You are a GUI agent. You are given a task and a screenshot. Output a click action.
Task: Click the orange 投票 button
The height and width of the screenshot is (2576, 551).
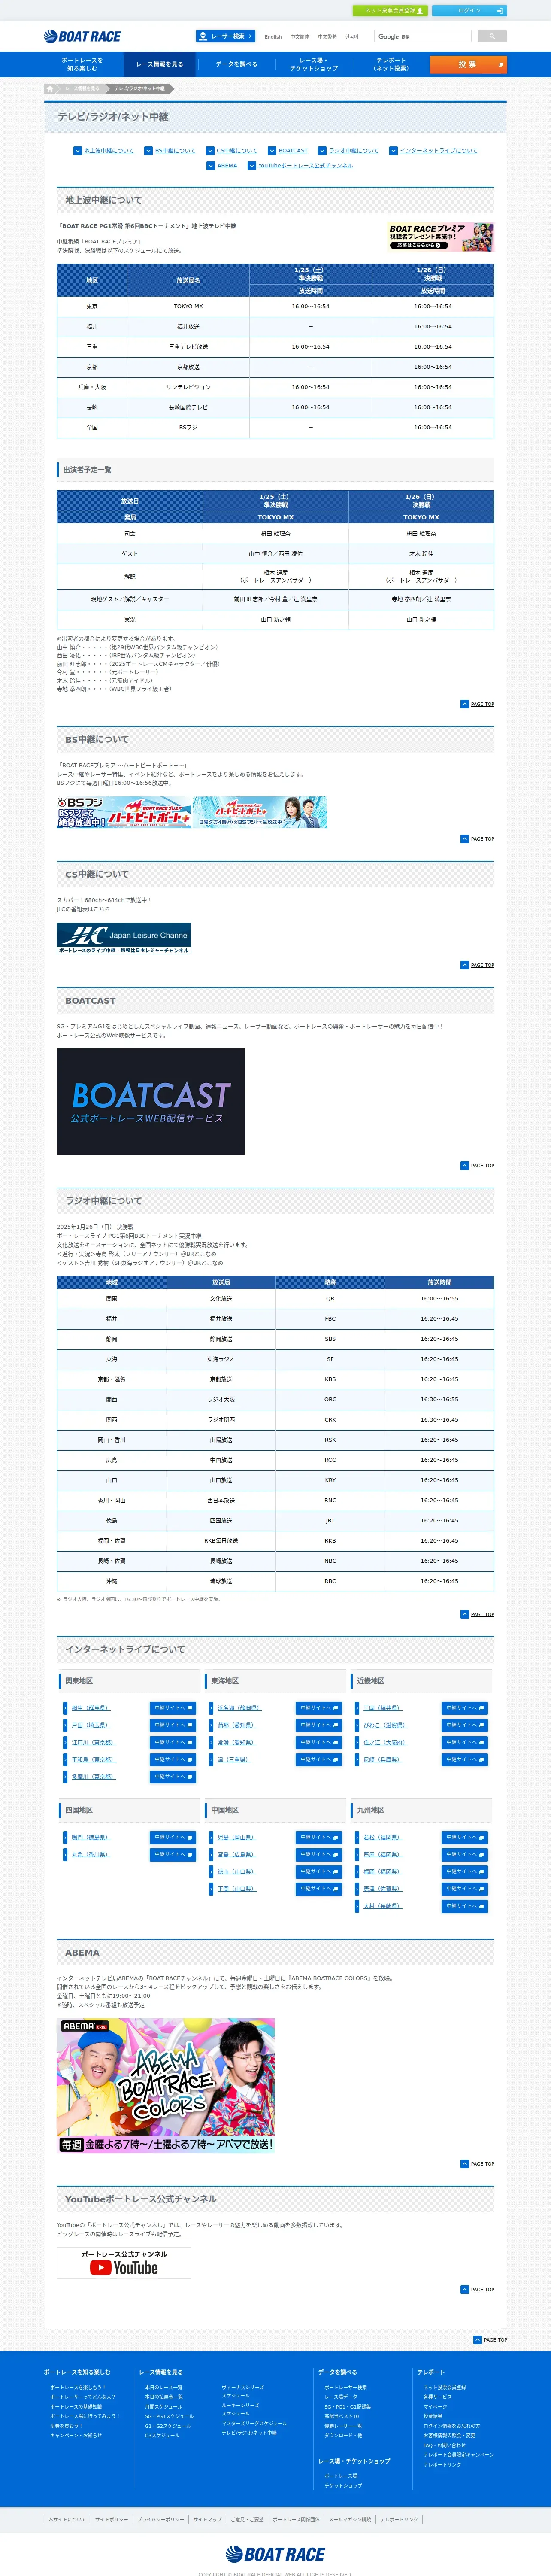[468, 64]
